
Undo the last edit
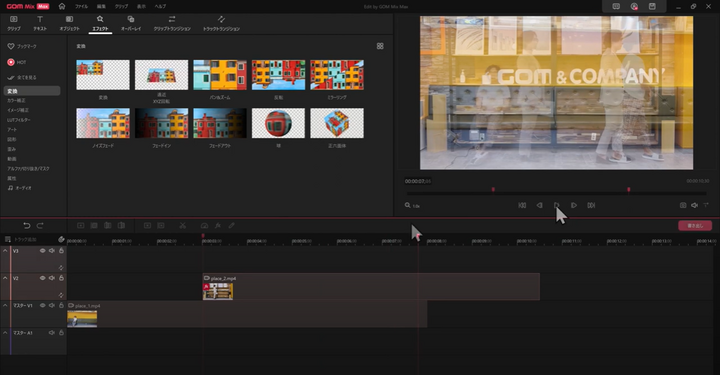click(x=27, y=225)
